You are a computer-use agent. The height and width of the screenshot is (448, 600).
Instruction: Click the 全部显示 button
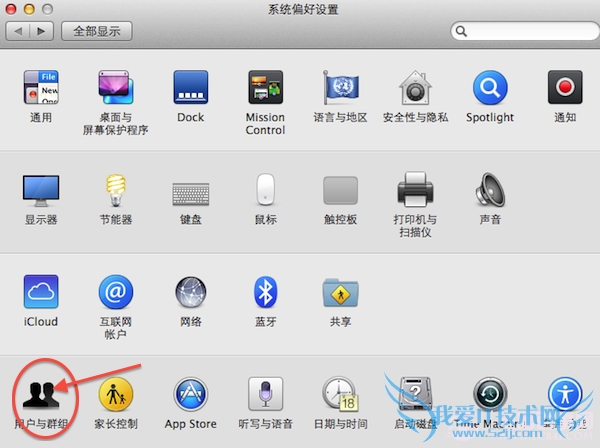click(97, 31)
